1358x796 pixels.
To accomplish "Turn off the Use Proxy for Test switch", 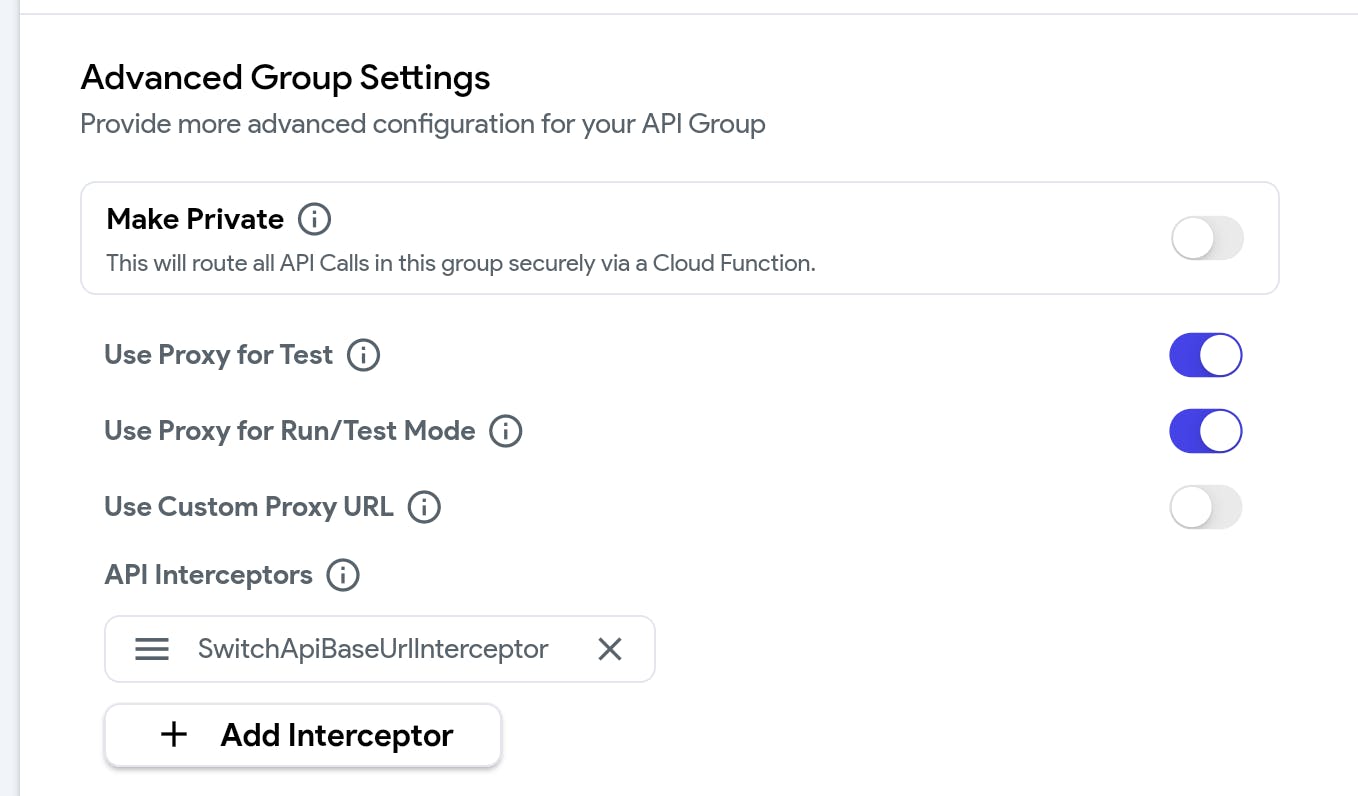I will (1206, 355).
